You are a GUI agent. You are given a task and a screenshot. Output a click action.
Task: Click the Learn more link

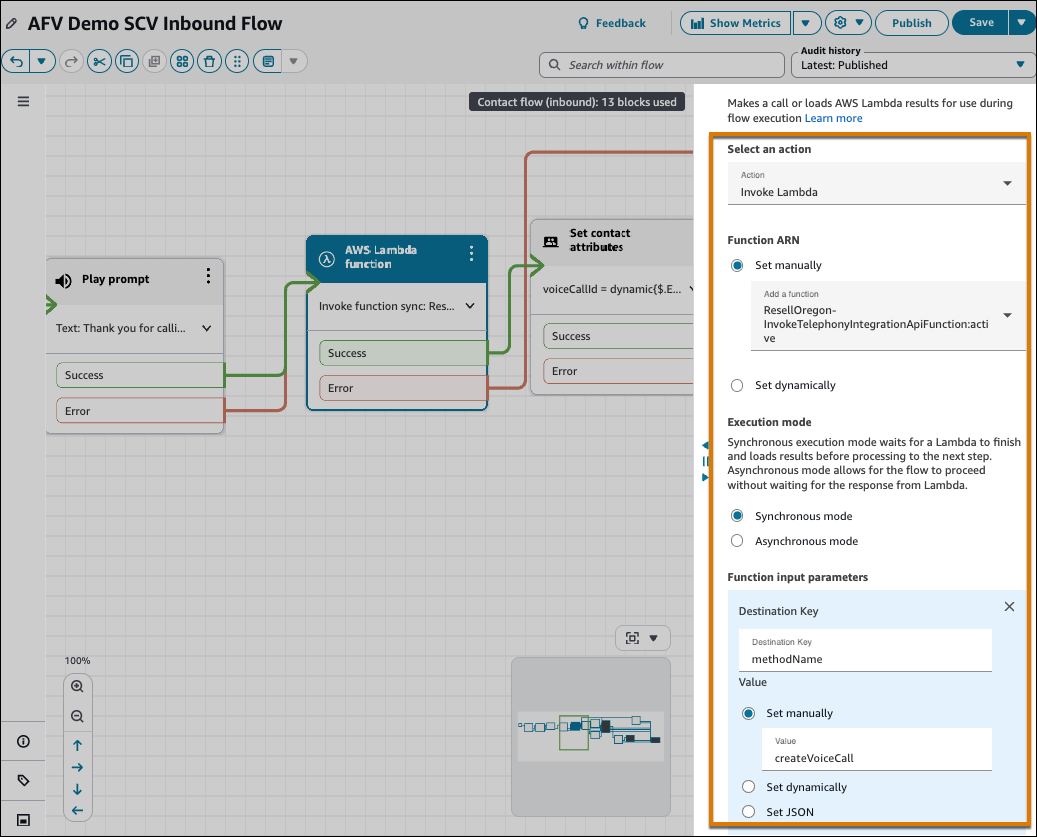(x=833, y=118)
